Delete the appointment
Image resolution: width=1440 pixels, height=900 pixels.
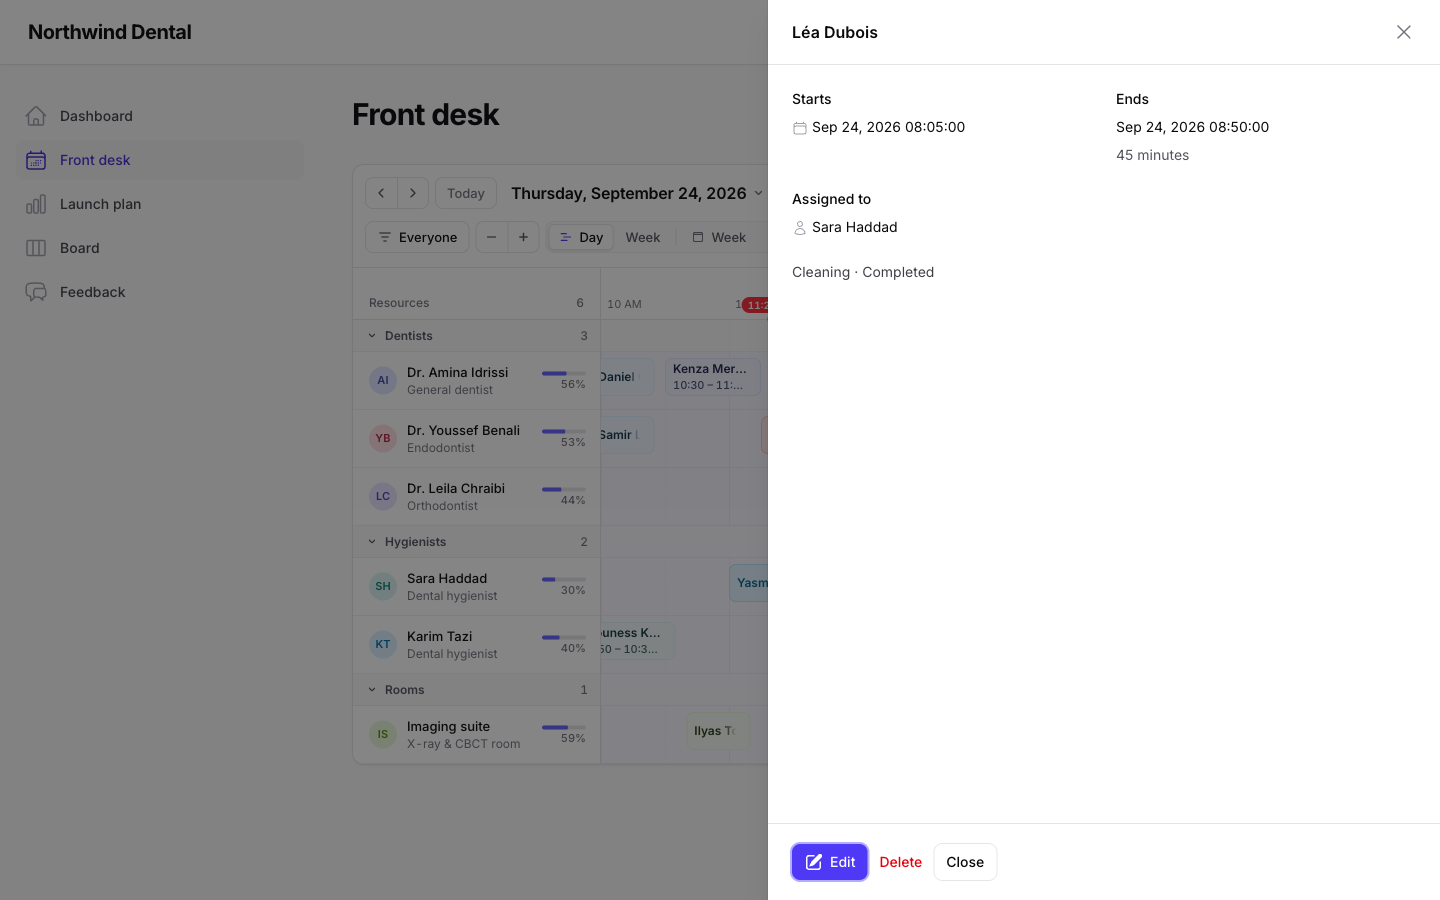901,862
